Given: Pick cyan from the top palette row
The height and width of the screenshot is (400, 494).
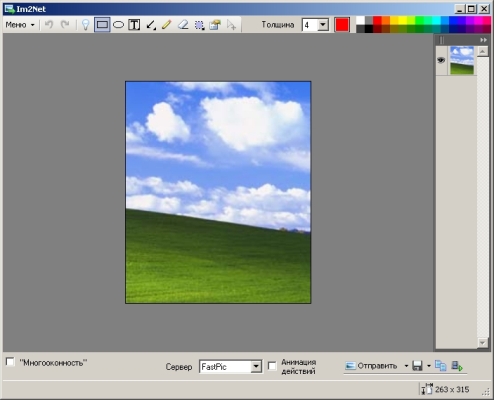Looking at the screenshot, I should click(436, 21).
